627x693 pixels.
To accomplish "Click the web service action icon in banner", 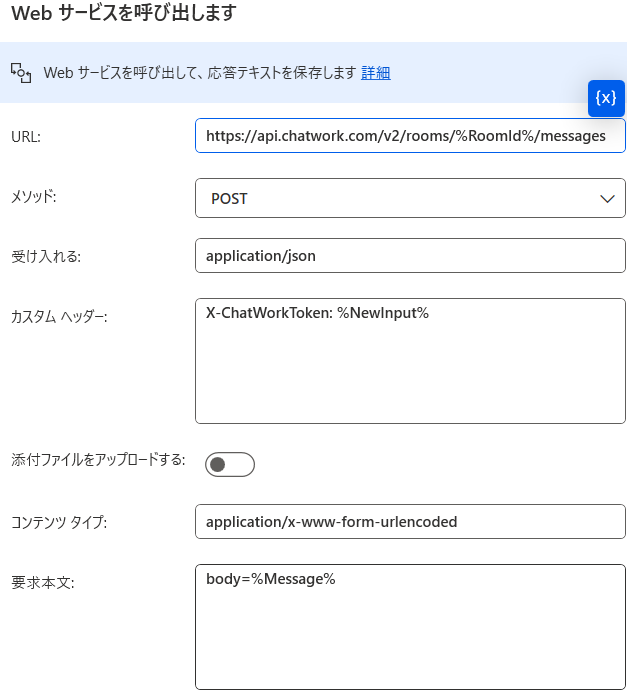I will click(21, 73).
